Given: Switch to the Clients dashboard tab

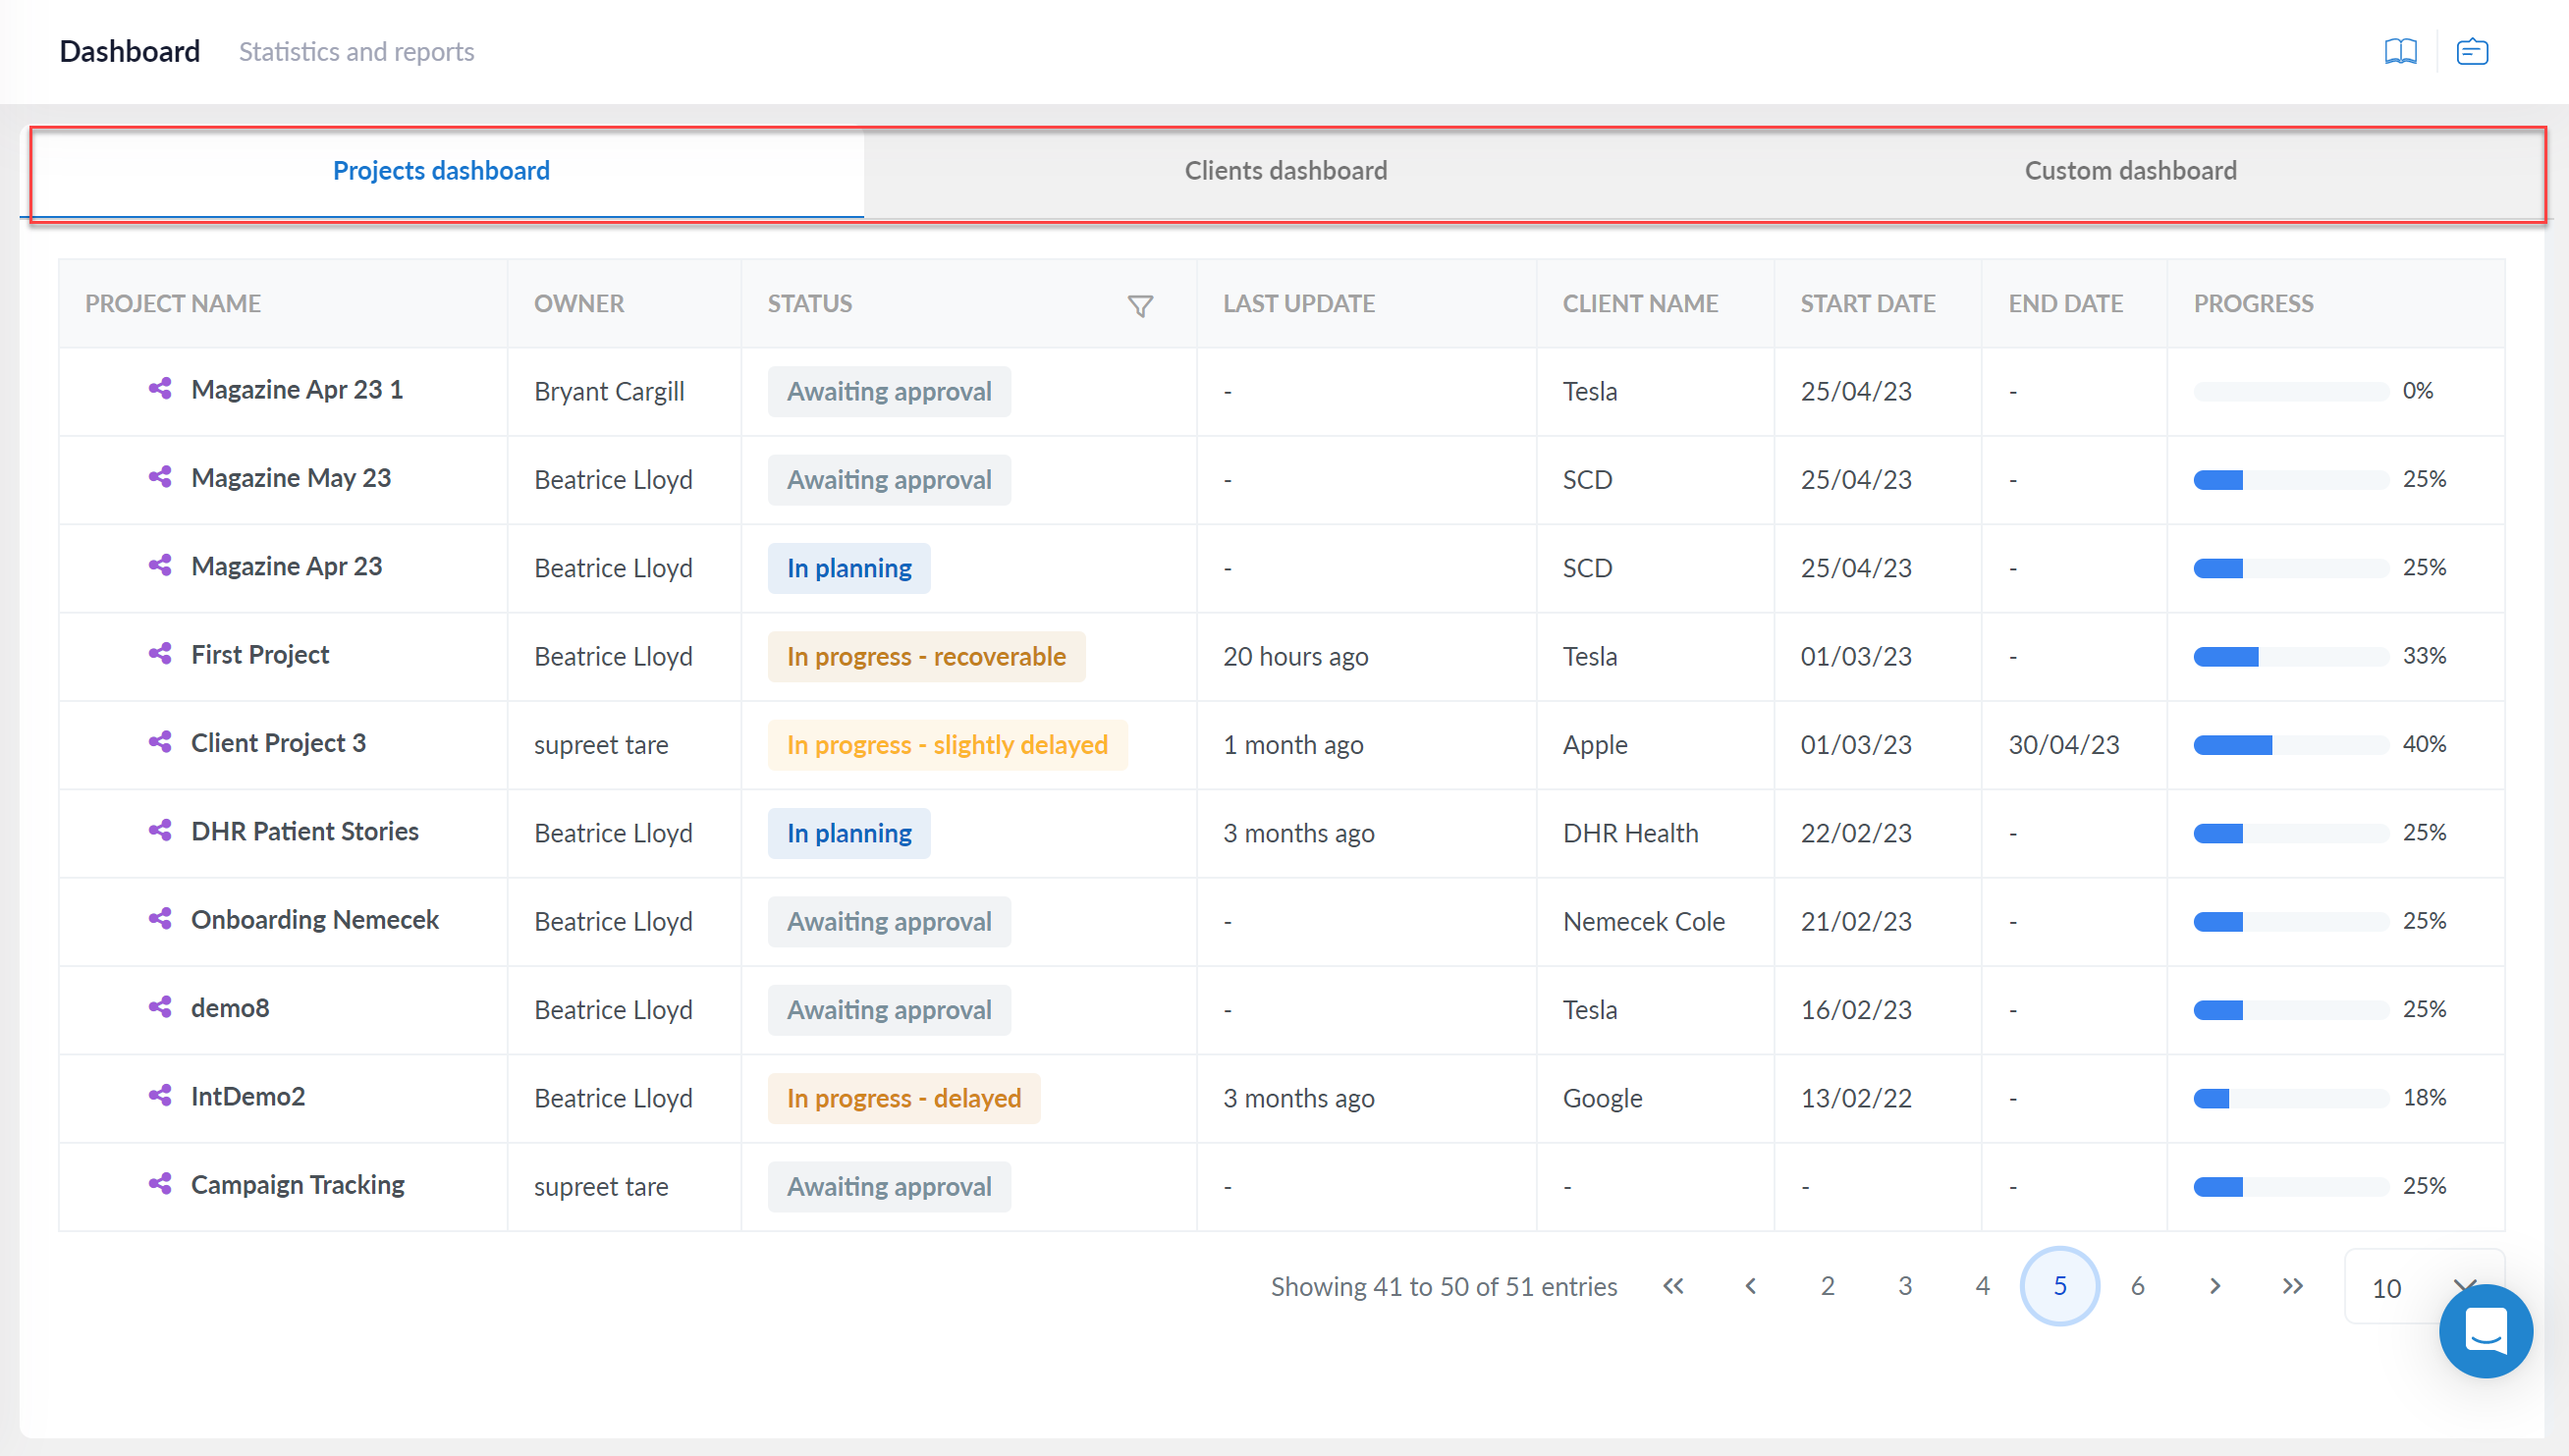Looking at the screenshot, I should (x=1286, y=170).
